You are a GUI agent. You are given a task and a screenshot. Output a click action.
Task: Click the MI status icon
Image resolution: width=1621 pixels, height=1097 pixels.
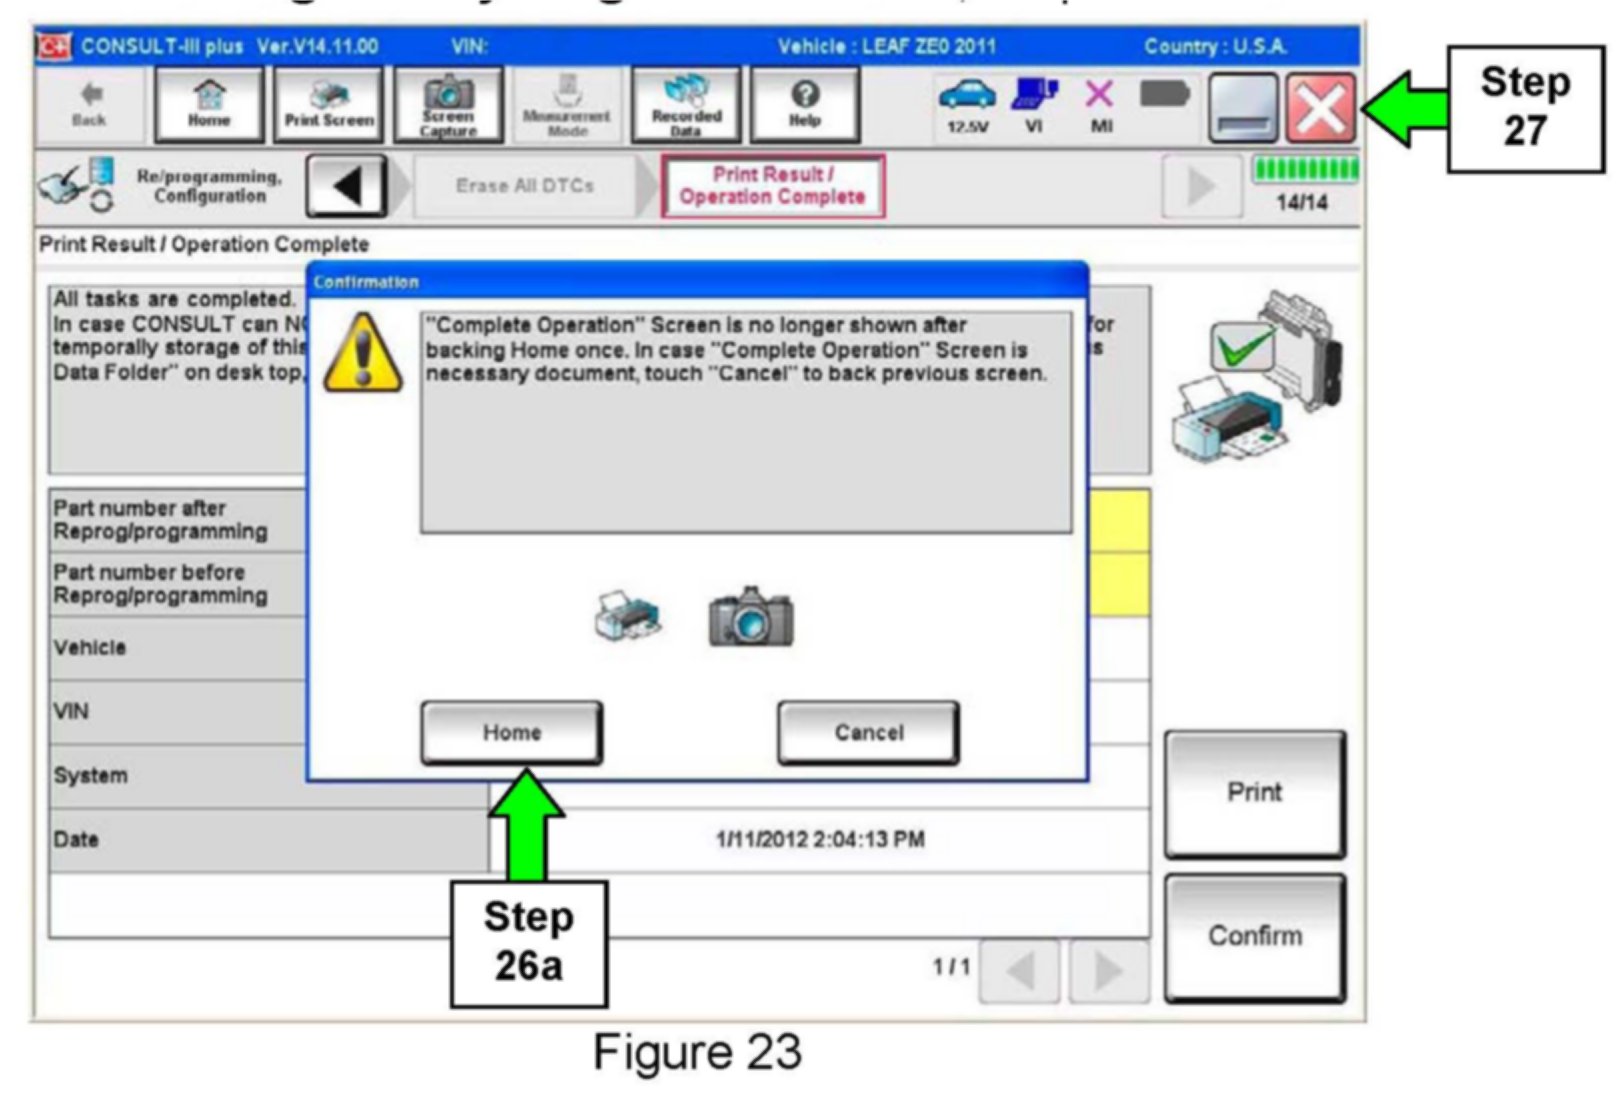tap(1100, 104)
